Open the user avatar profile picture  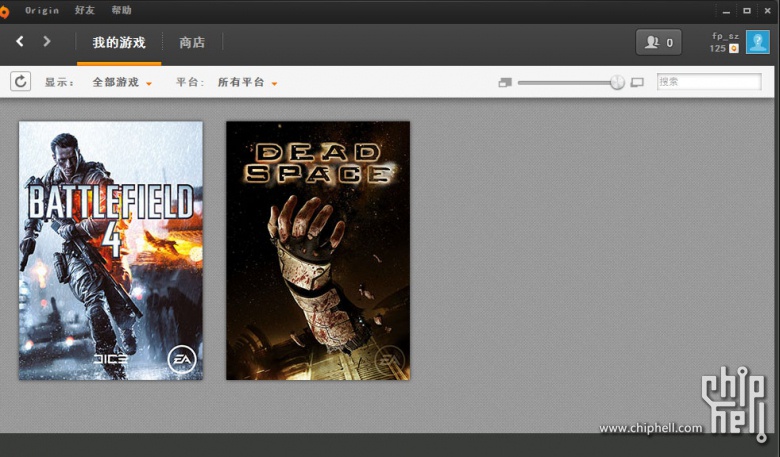tap(758, 42)
